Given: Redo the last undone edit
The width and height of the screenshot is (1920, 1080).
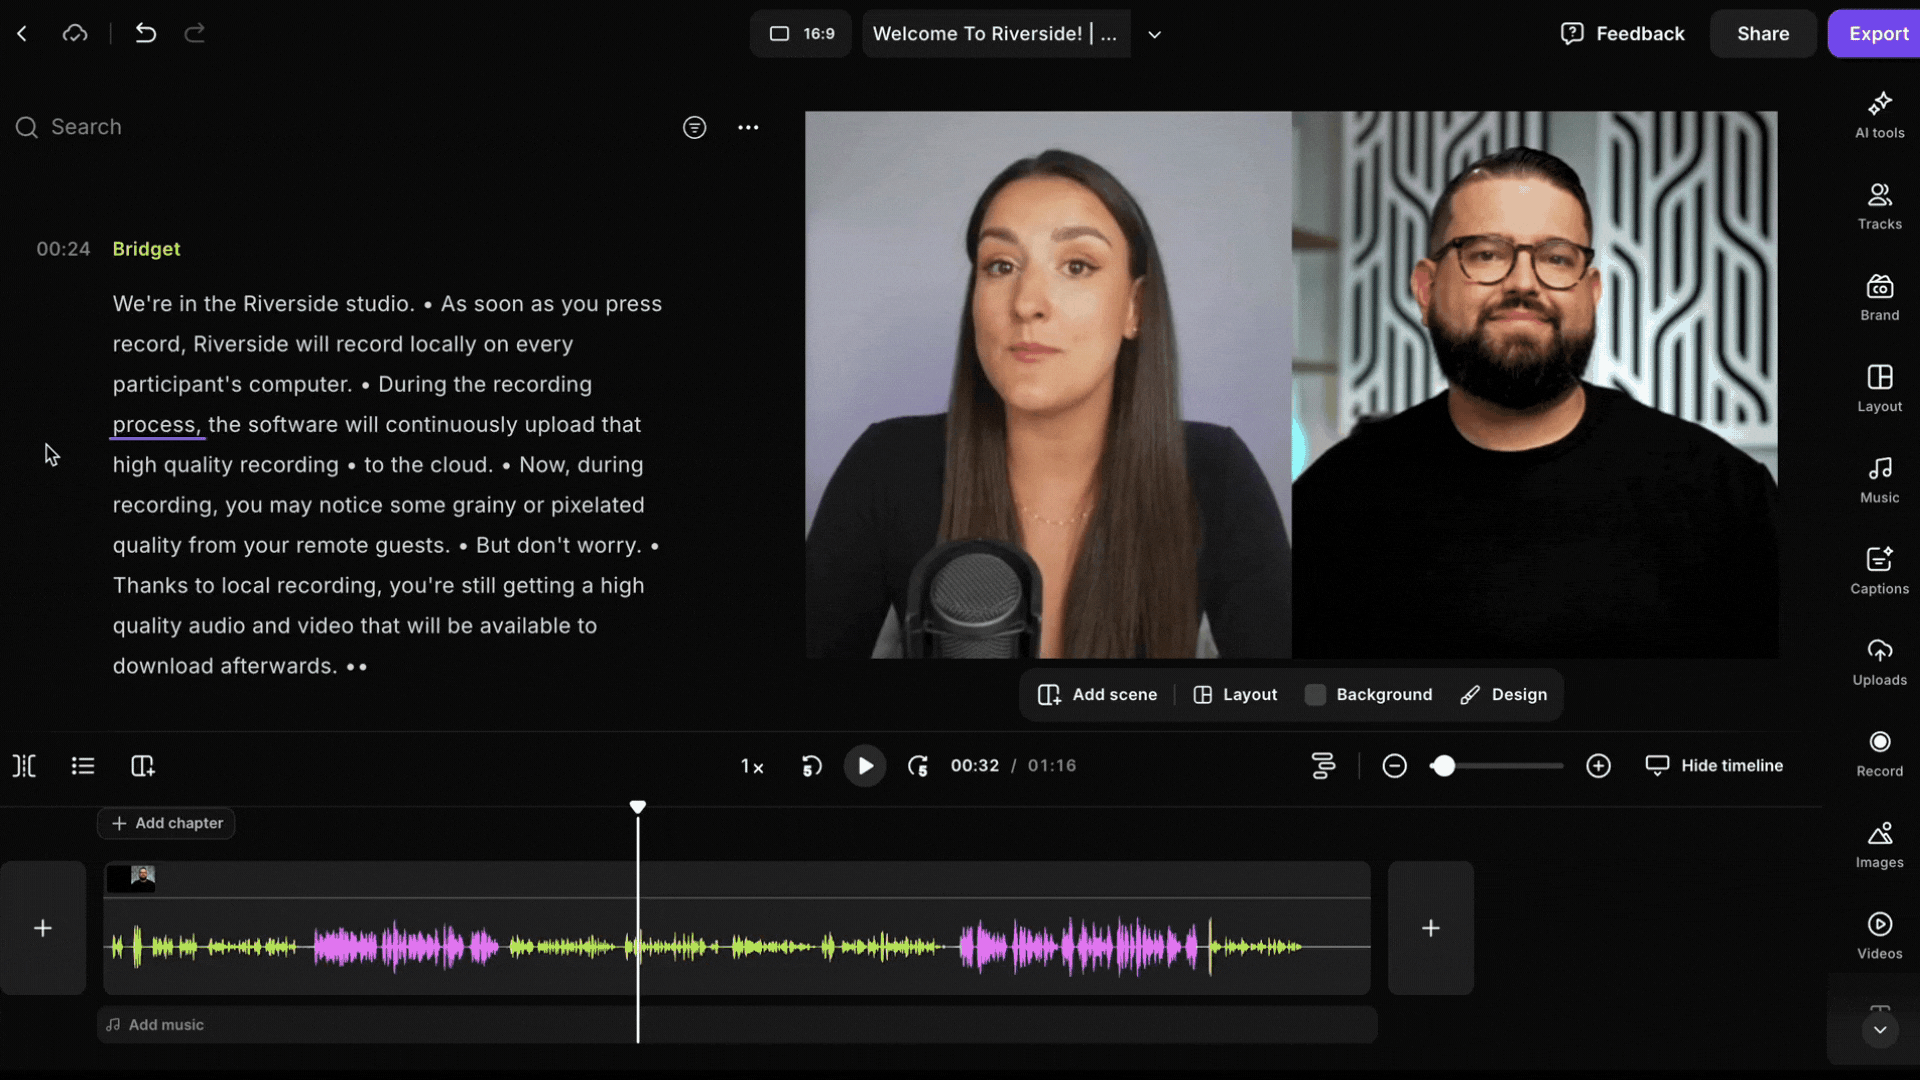Looking at the screenshot, I should 195,34.
